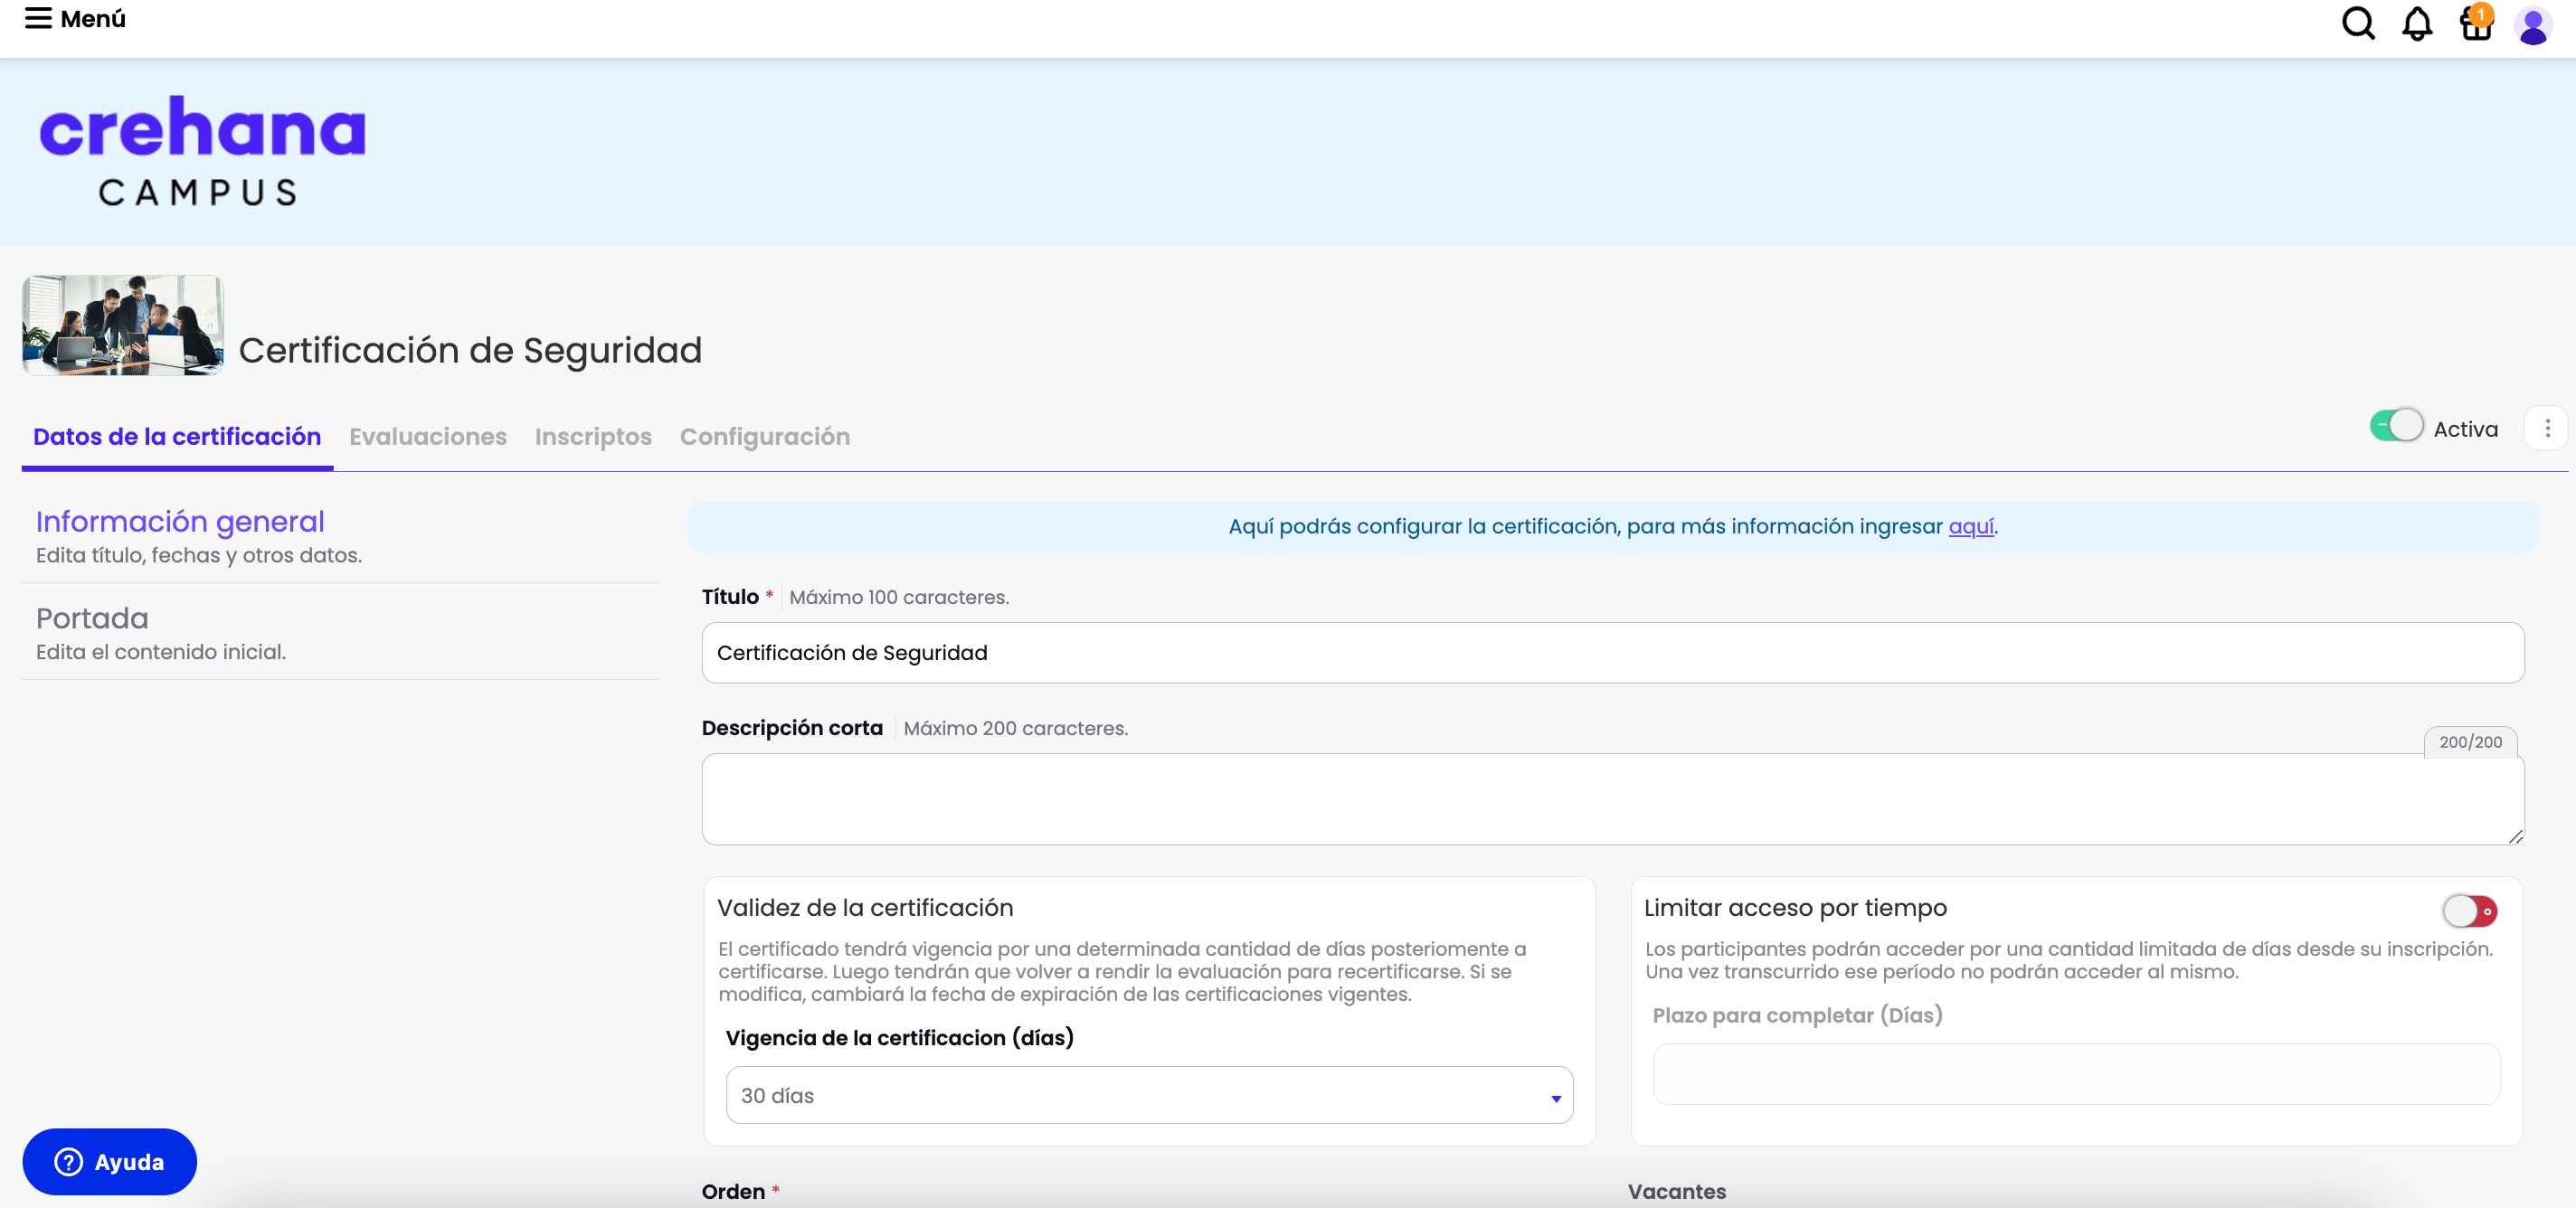This screenshot has height=1208, width=2576.
Task: Click the certification cover thumbnail
Action: tap(122, 325)
